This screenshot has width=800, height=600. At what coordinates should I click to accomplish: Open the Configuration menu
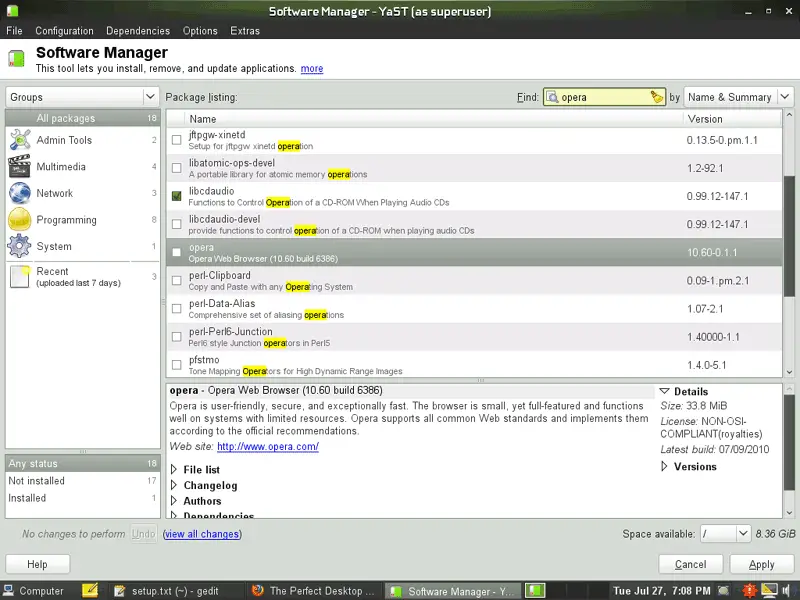[x=64, y=31]
